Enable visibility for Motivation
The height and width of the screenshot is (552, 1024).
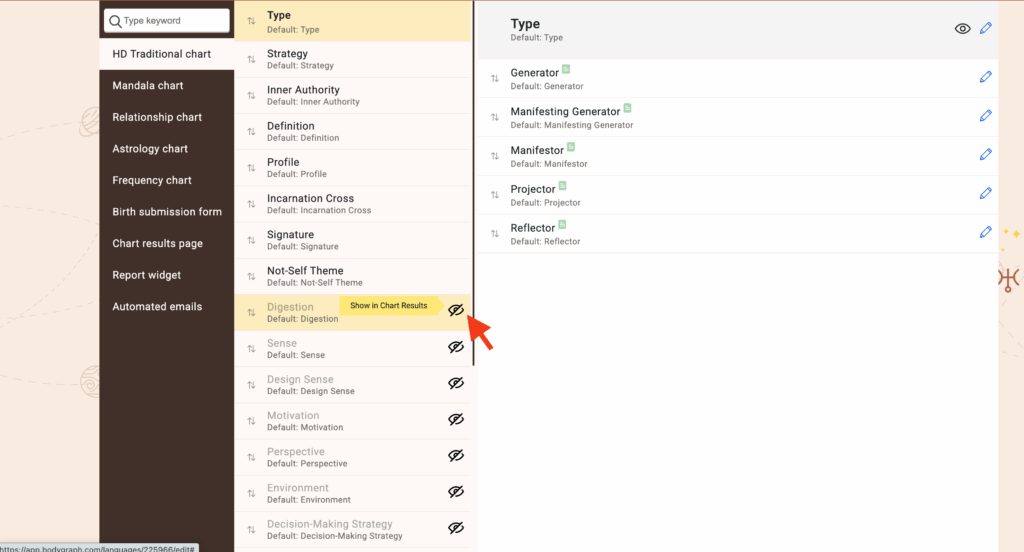point(456,420)
